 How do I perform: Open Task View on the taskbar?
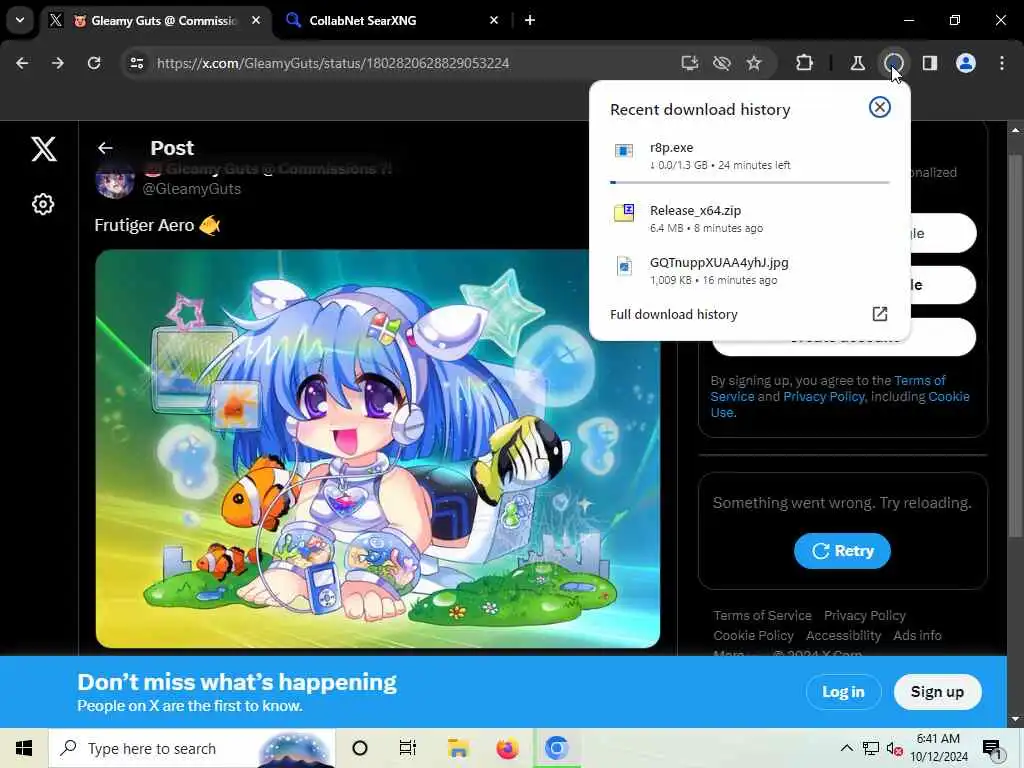(x=408, y=748)
